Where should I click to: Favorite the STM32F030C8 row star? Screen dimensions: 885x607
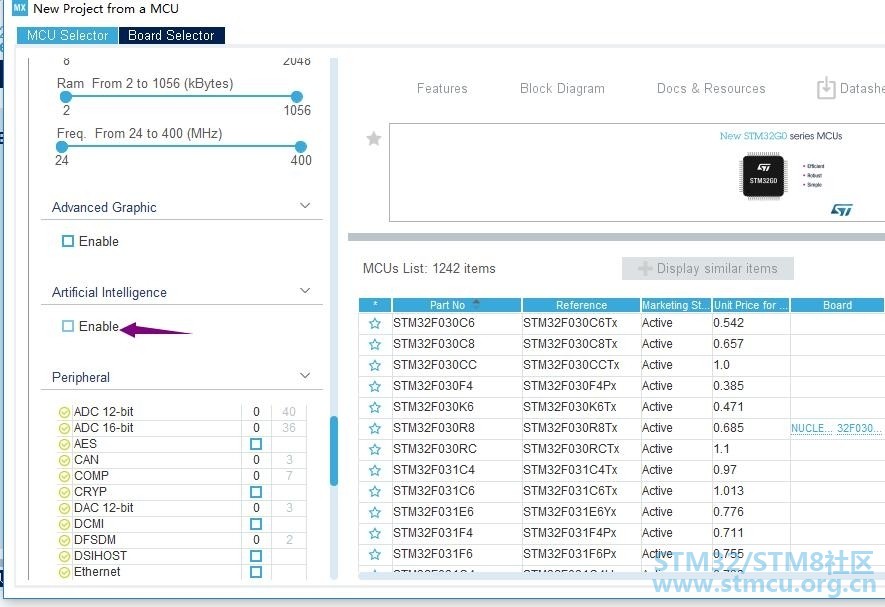[x=374, y=344]
